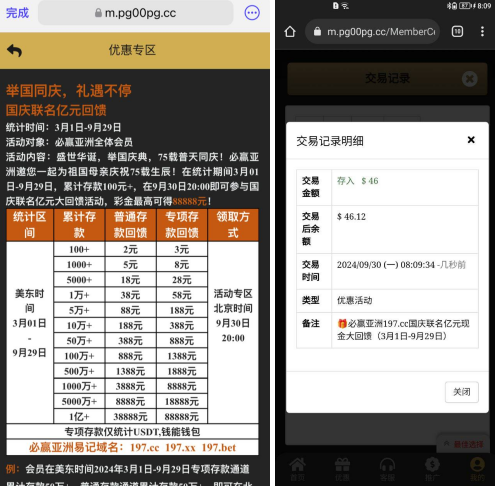
Task: Tap 完成 to close the in-app browser
Action: 17,13
